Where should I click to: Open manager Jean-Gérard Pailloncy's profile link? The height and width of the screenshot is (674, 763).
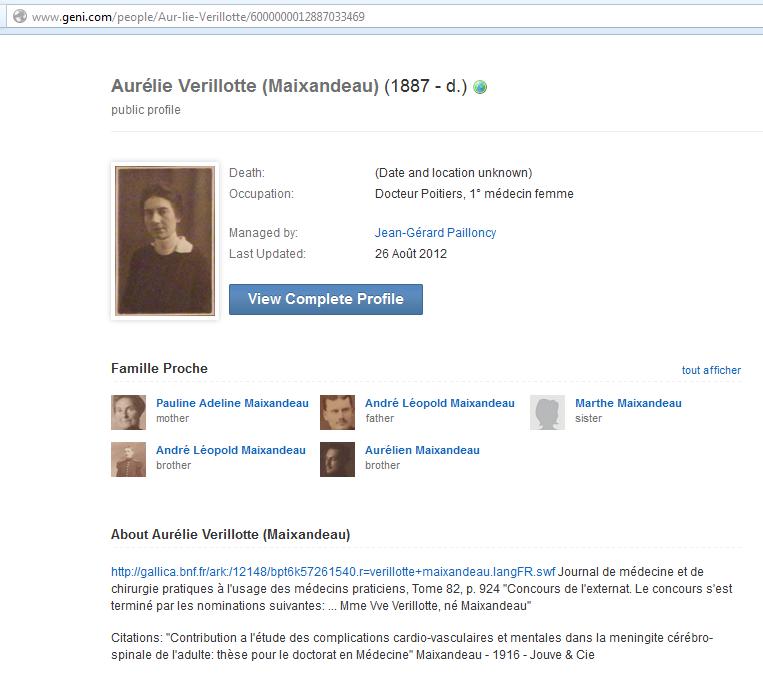click(x=435, y=233)
